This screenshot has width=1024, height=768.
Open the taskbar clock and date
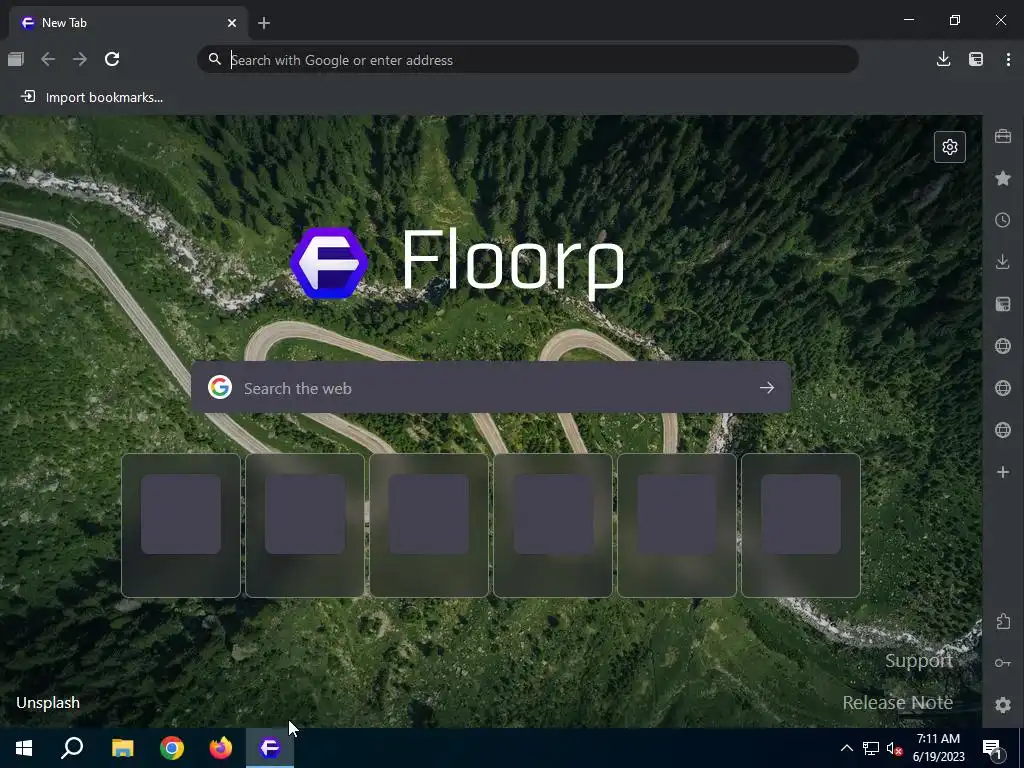[x=938, y=748]
